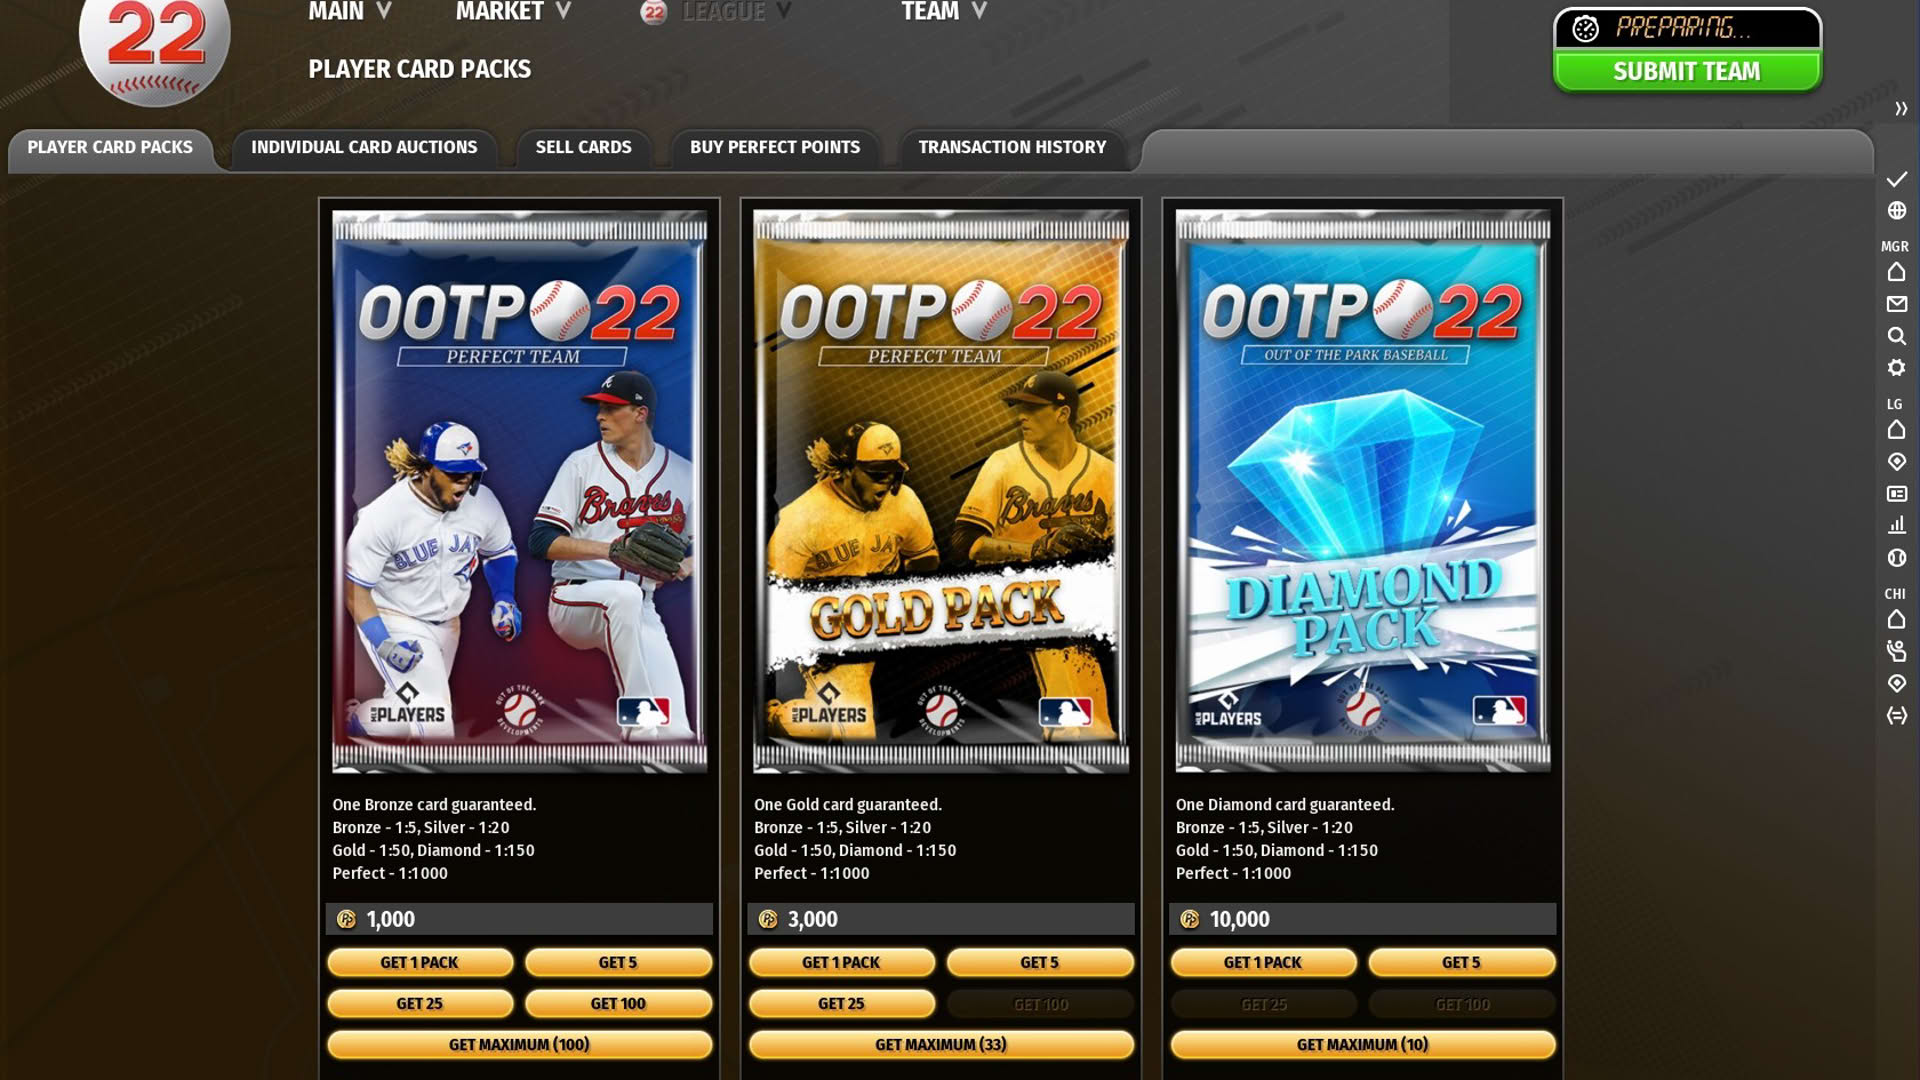This screenshot has width=1920, height=1080.
Task: Get 1 pack of the Gold Pack
Action: point(842,963)
